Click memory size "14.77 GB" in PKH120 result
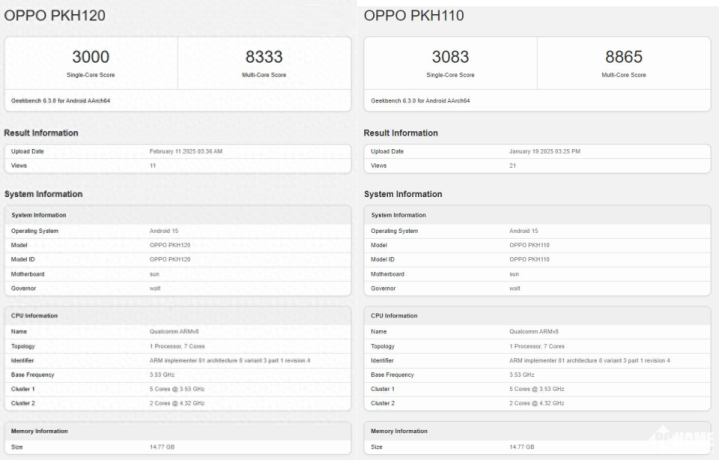Image resolution: width=719 pixels, height=460 pixels. pyautogui.click(x=162, y=447)
